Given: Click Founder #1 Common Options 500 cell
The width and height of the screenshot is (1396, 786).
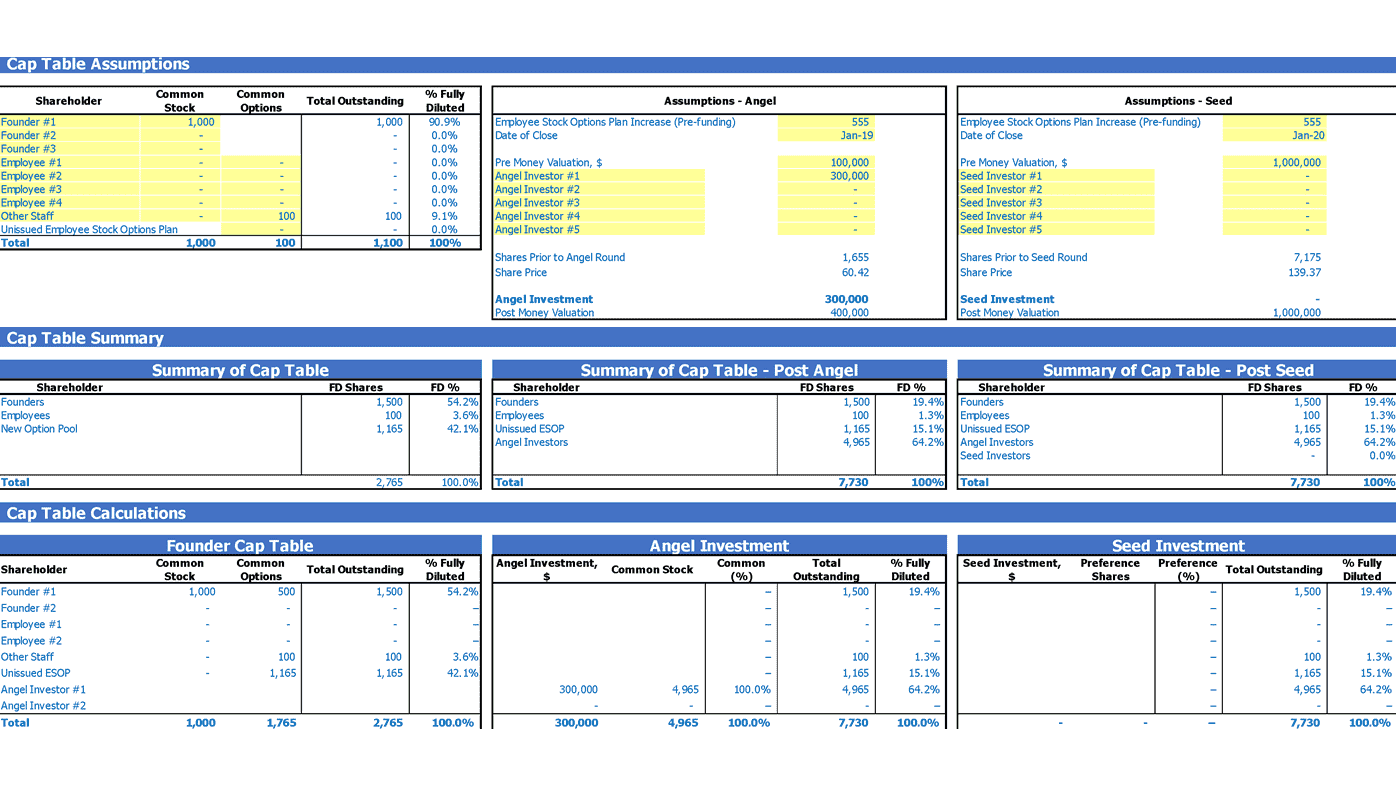Looking at the screenshot, I should [x=284, y=592].
